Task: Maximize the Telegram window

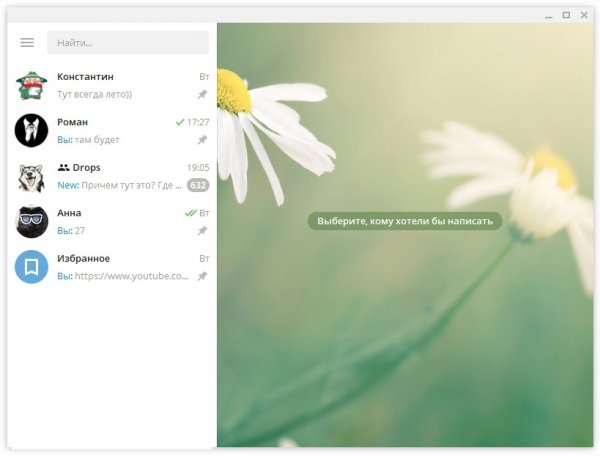Action: click(x=566, y=15)
